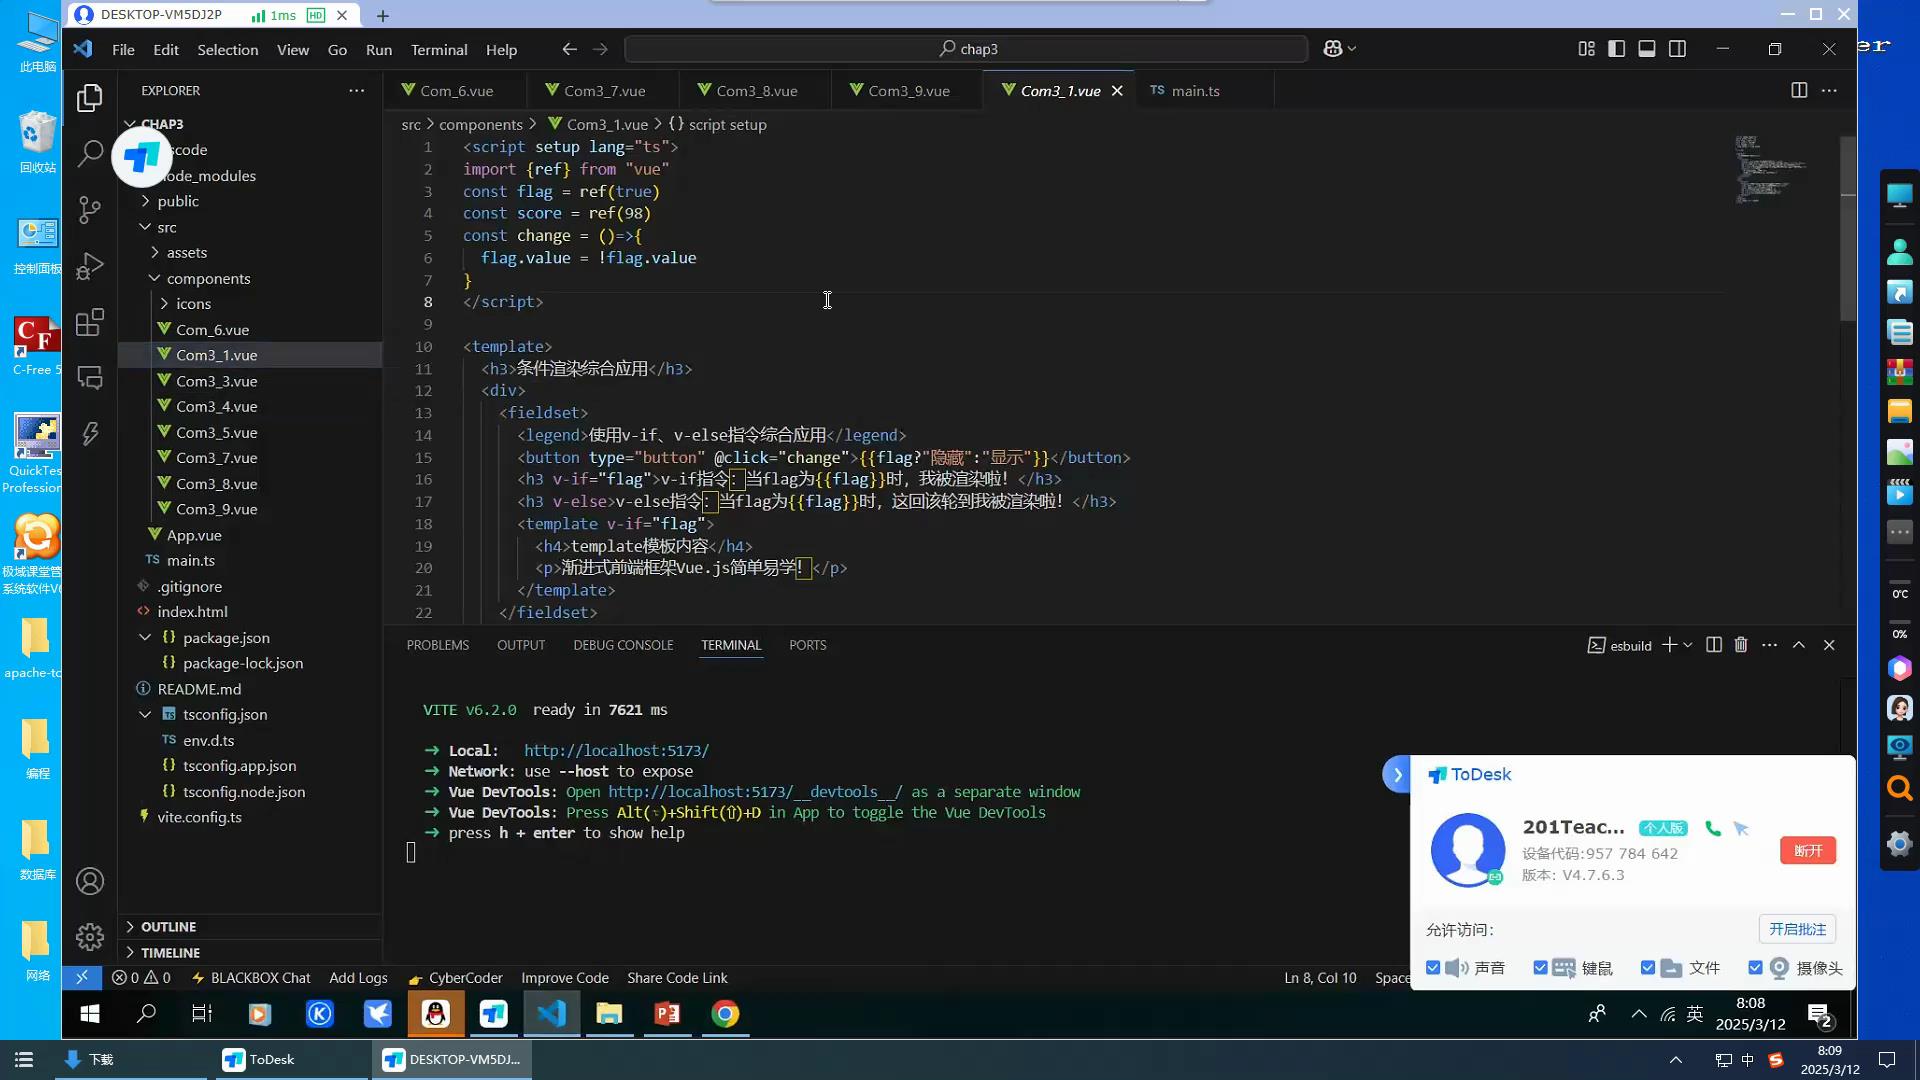This screenshot has height=1080, width=1920.
Task: Click the Manage gear icon
Action: tap(90, 936)
